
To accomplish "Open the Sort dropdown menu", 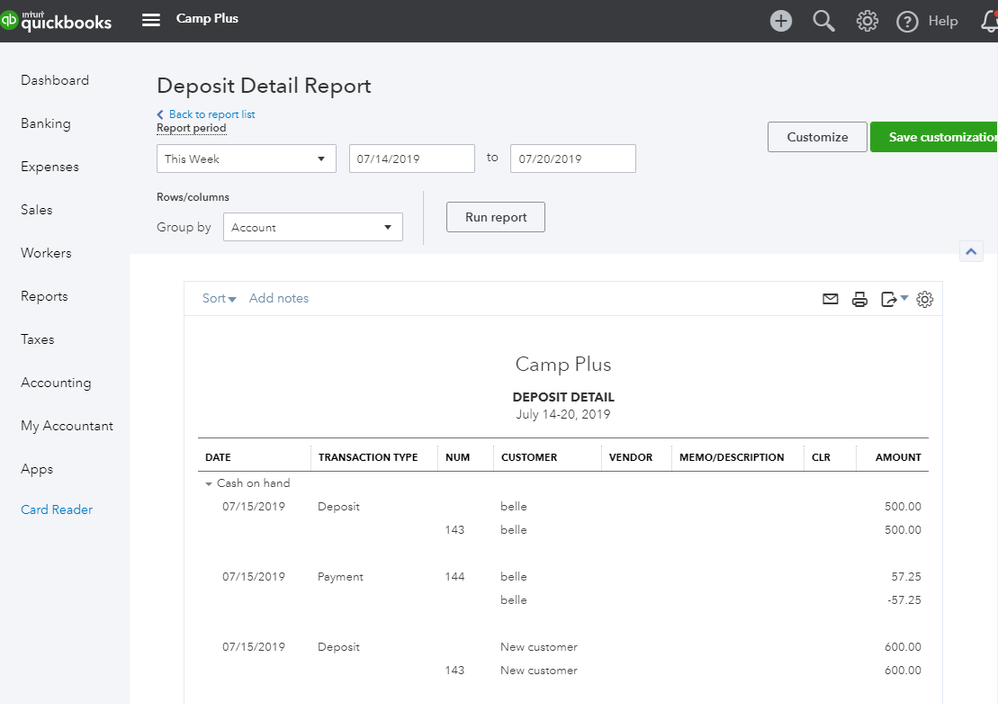I will pyautogui.click(x=219, y=298).
